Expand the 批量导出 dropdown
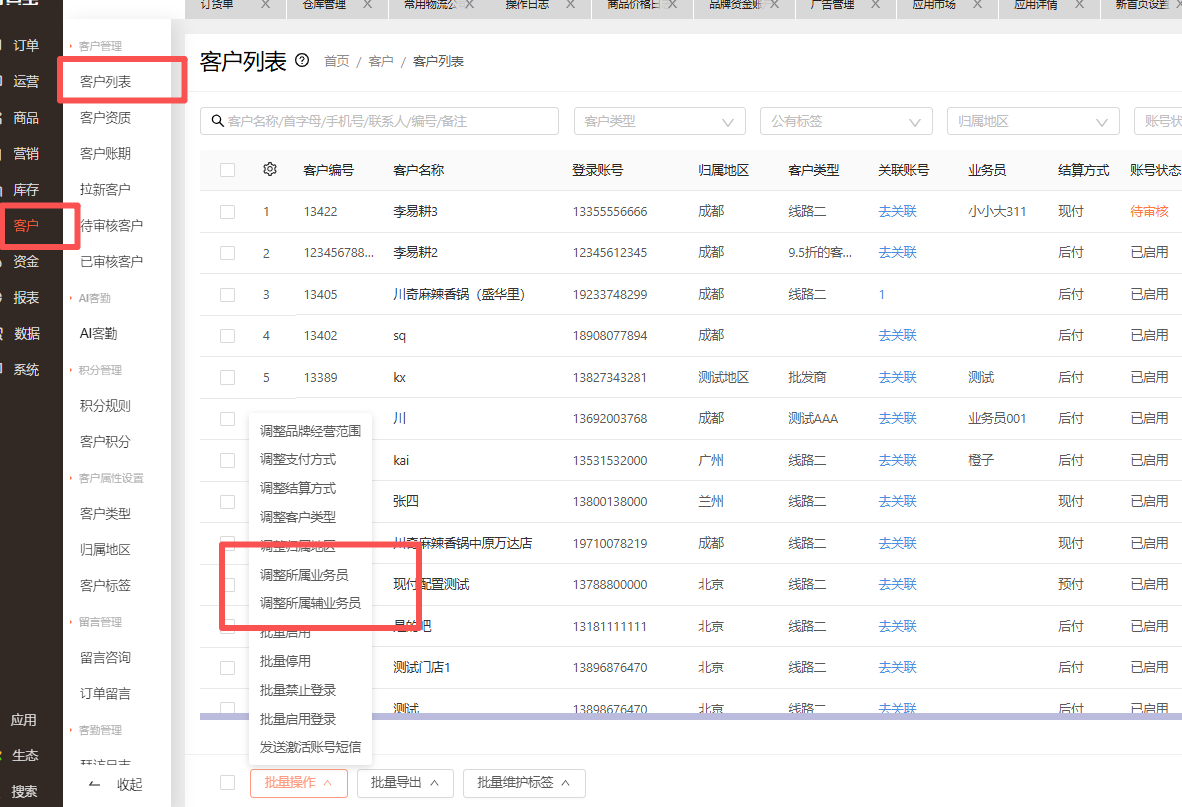 (x=405, y=783)
